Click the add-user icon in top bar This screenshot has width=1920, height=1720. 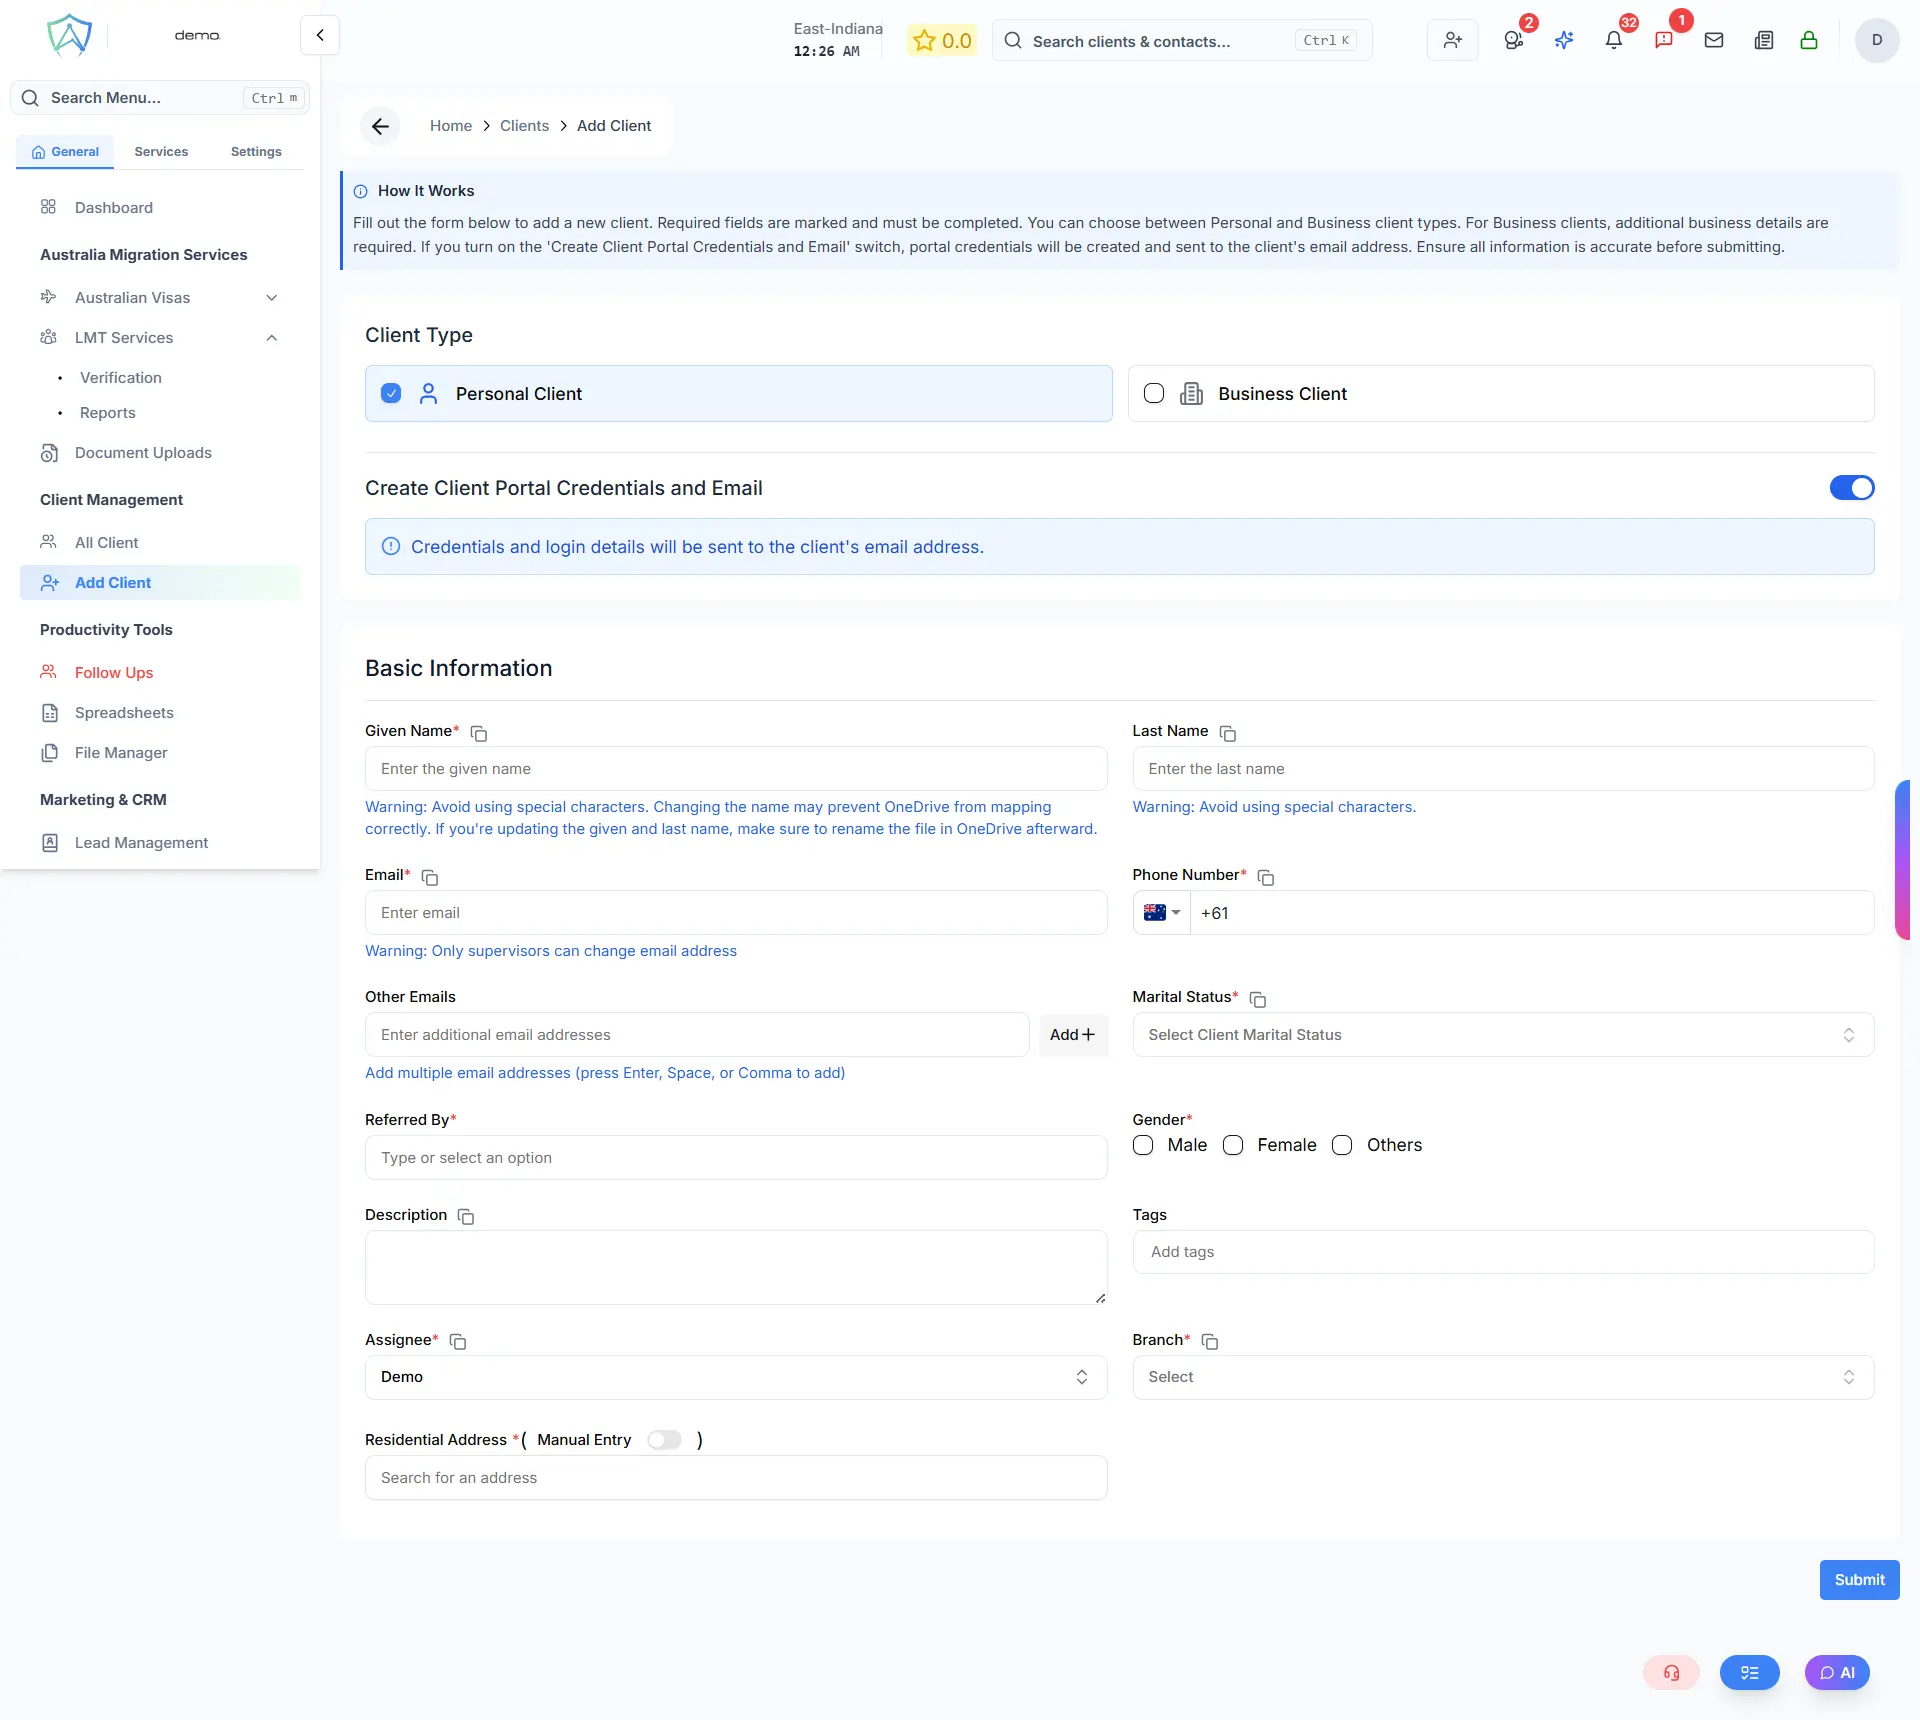[x=1452, y=40]
